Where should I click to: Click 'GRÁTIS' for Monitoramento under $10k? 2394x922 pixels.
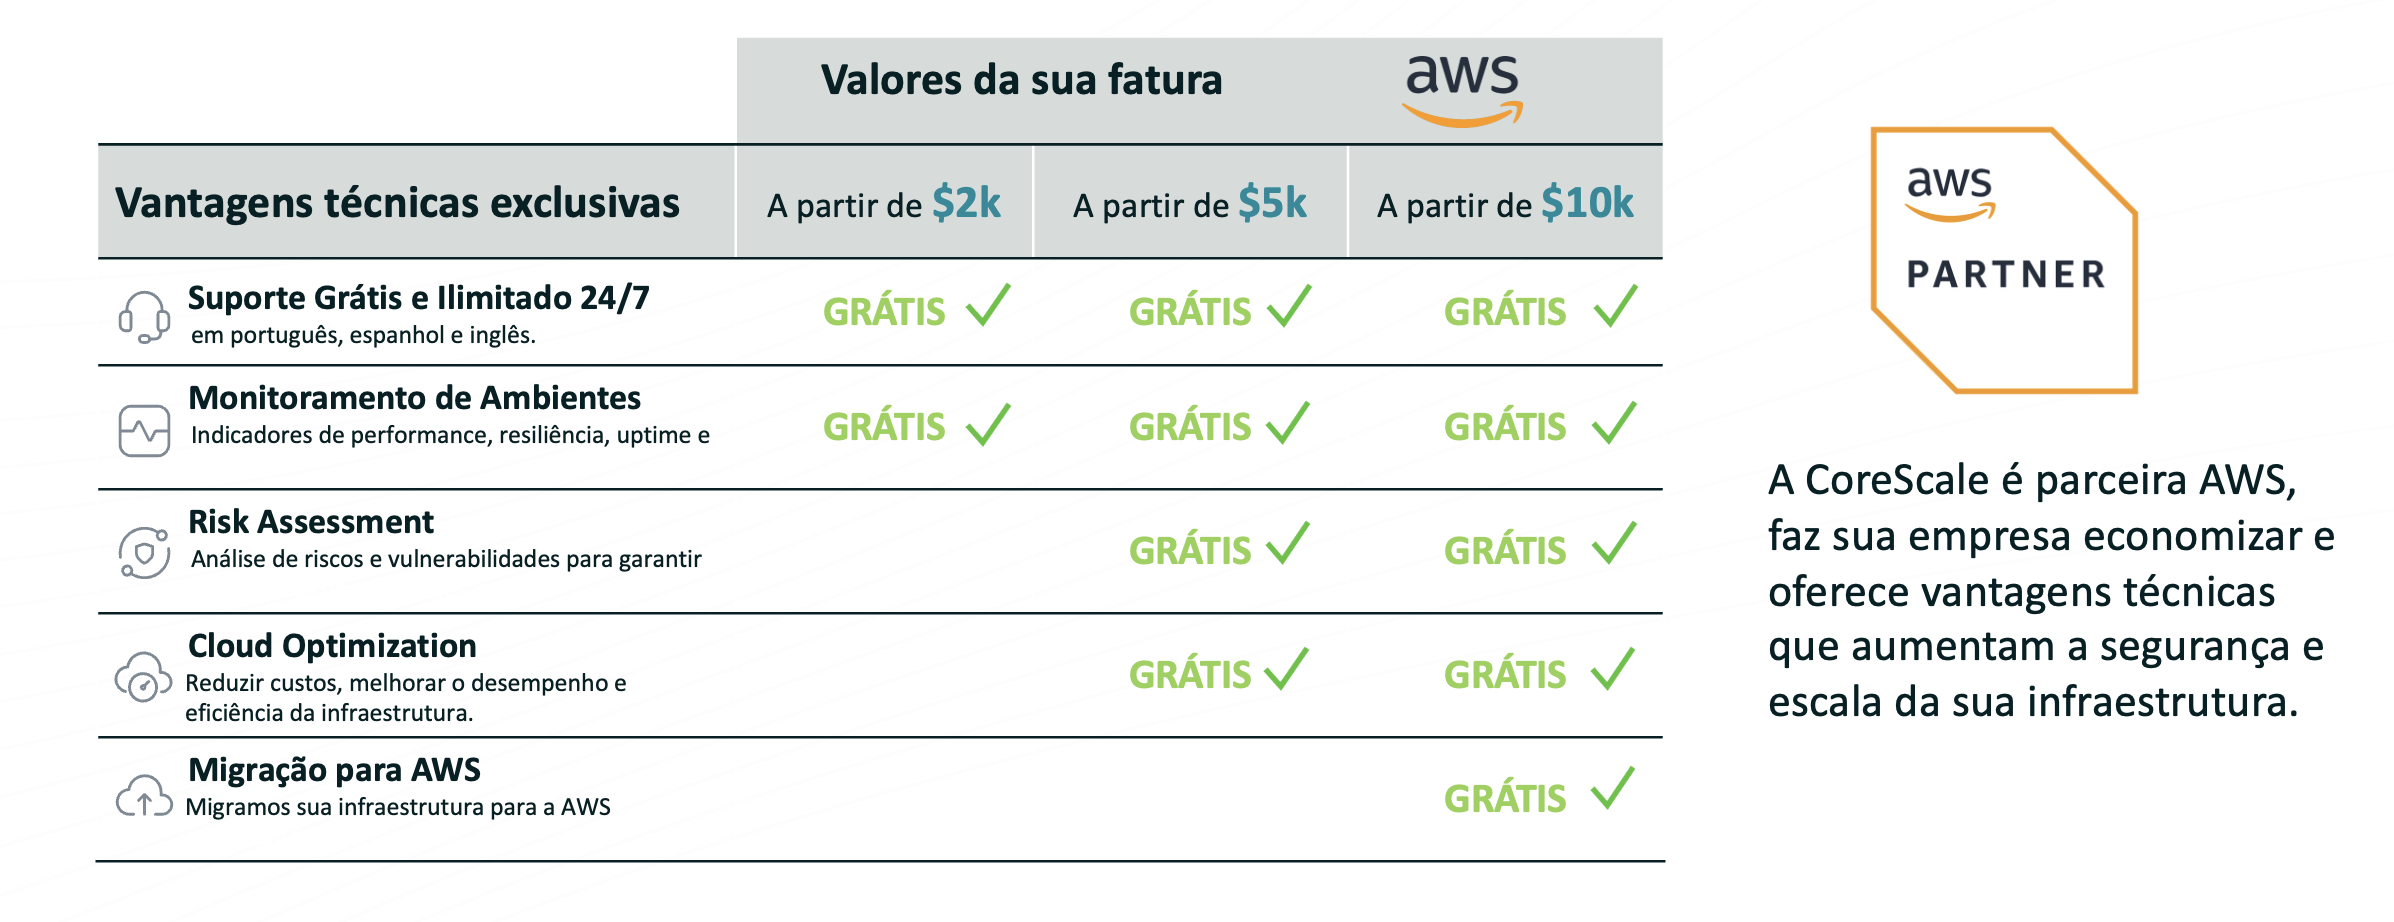pos(1505,427)
